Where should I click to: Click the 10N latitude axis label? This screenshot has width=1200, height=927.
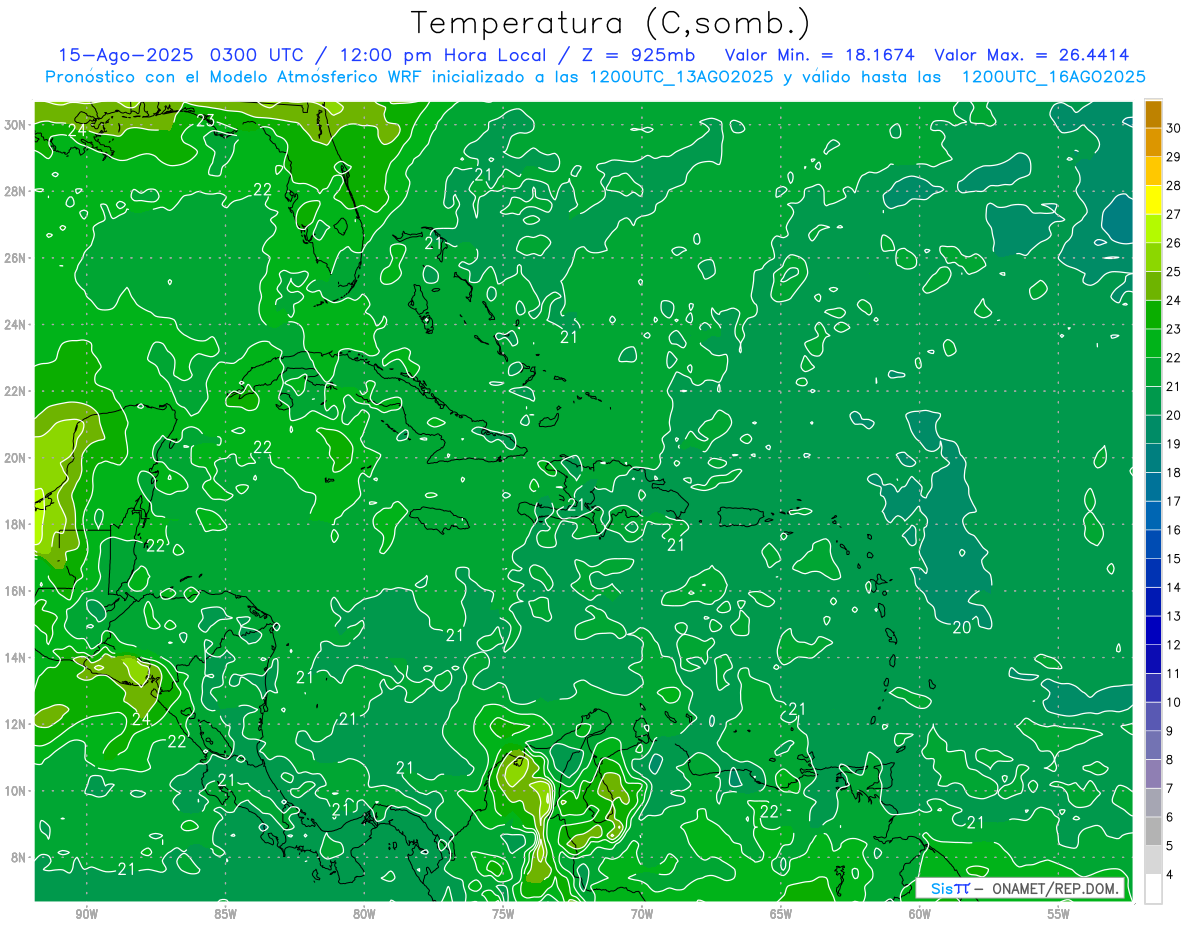pyautogui.click(x=15, y=790)
